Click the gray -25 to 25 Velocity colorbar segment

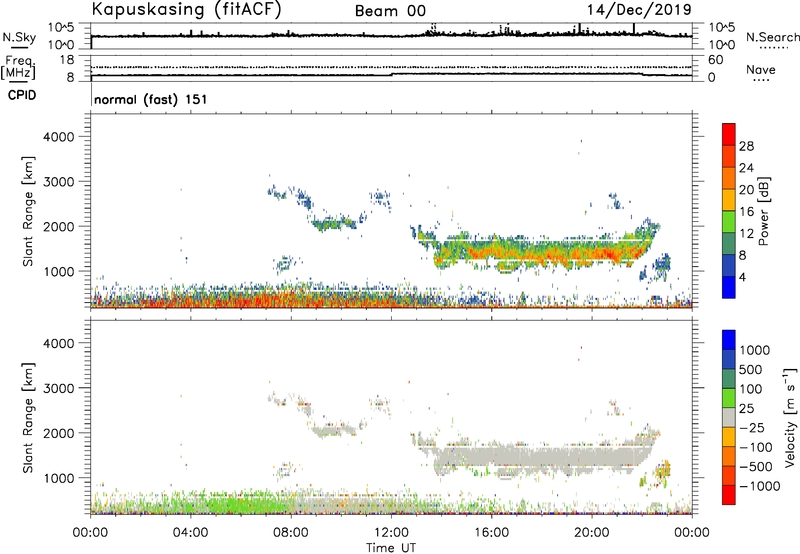(729, 417)
